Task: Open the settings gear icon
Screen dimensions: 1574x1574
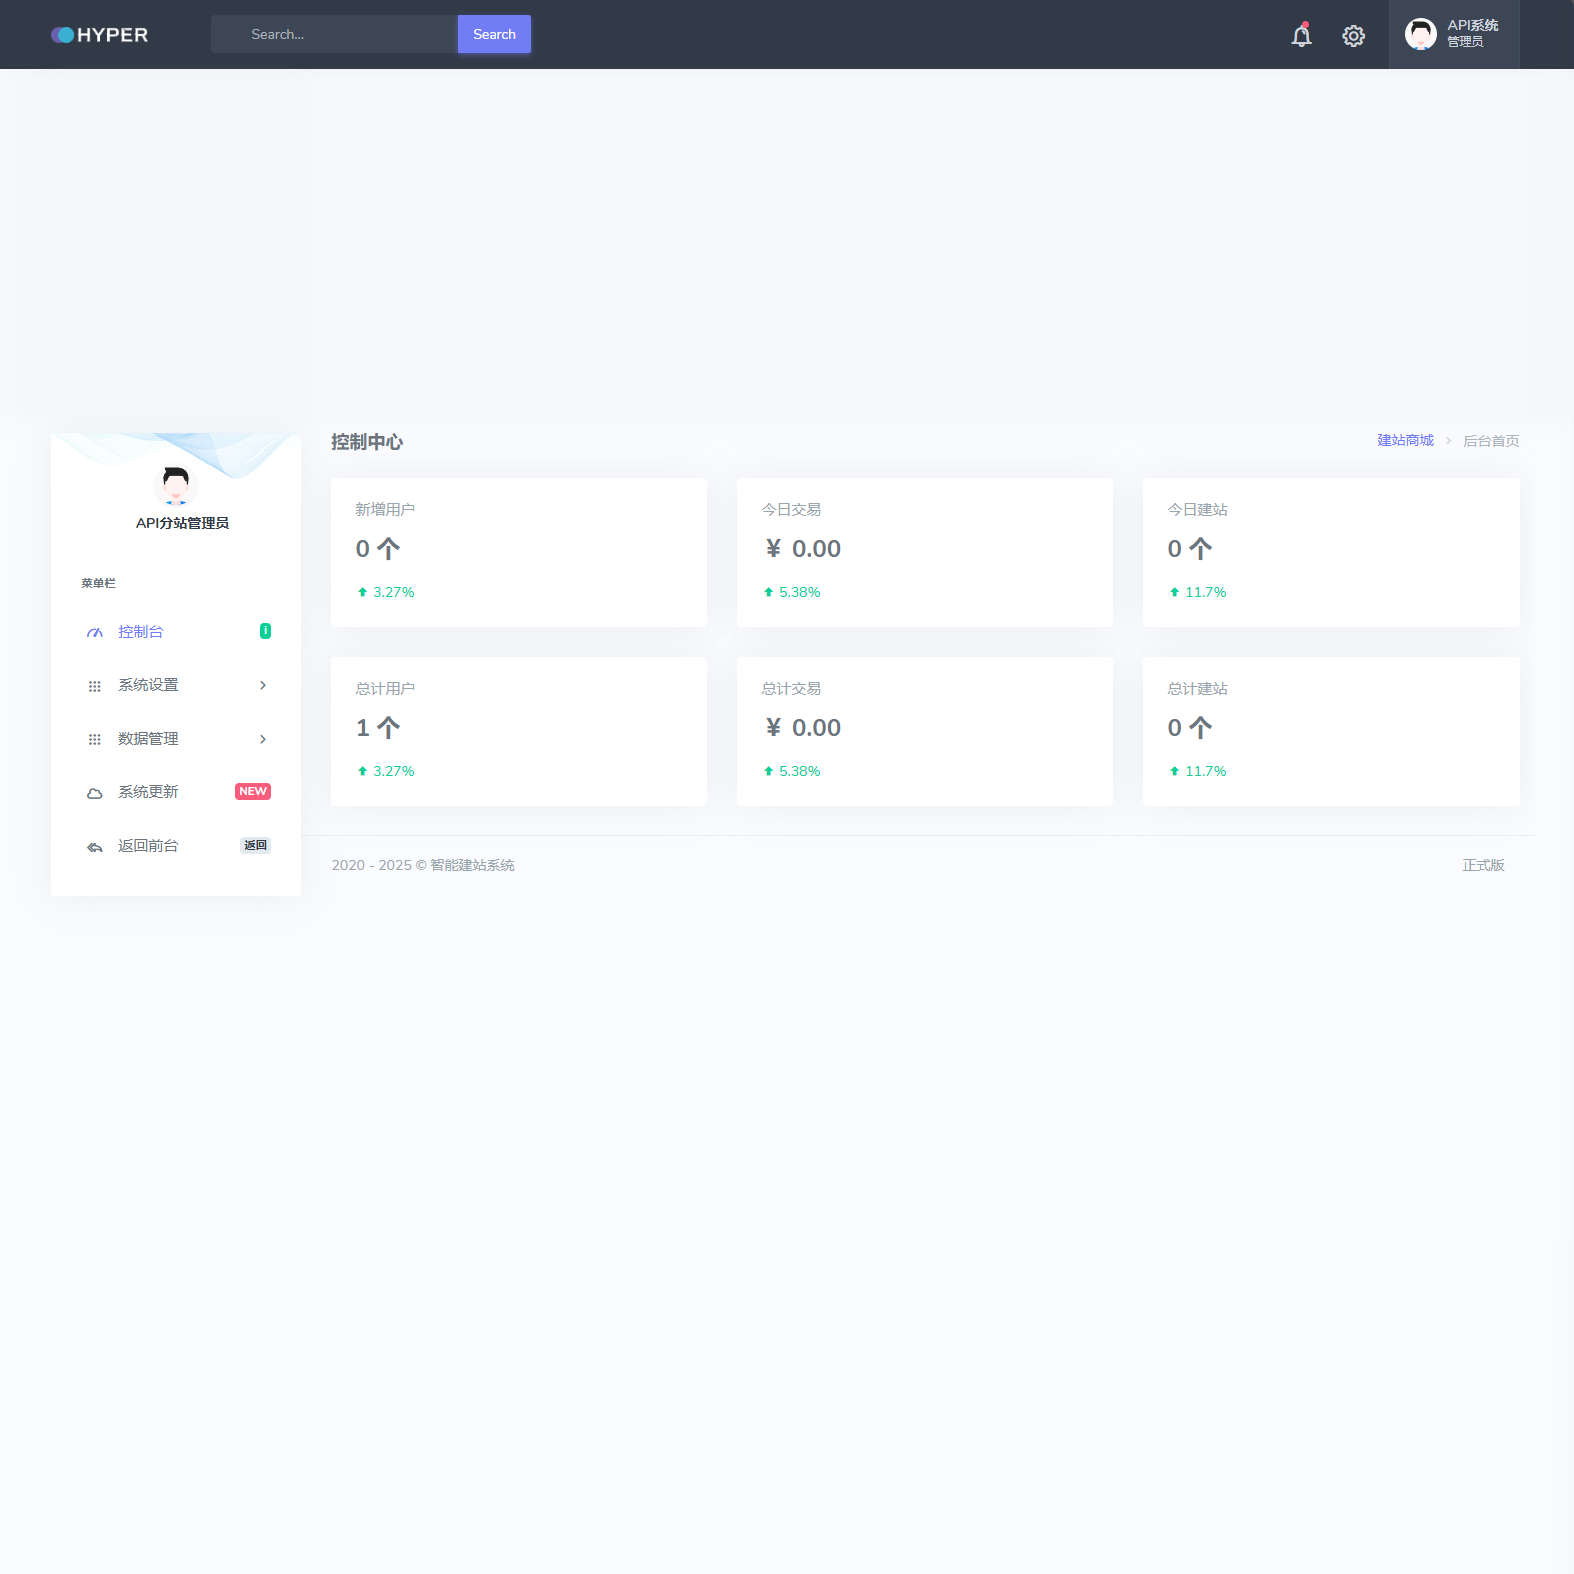Action: pos(1353,36)
